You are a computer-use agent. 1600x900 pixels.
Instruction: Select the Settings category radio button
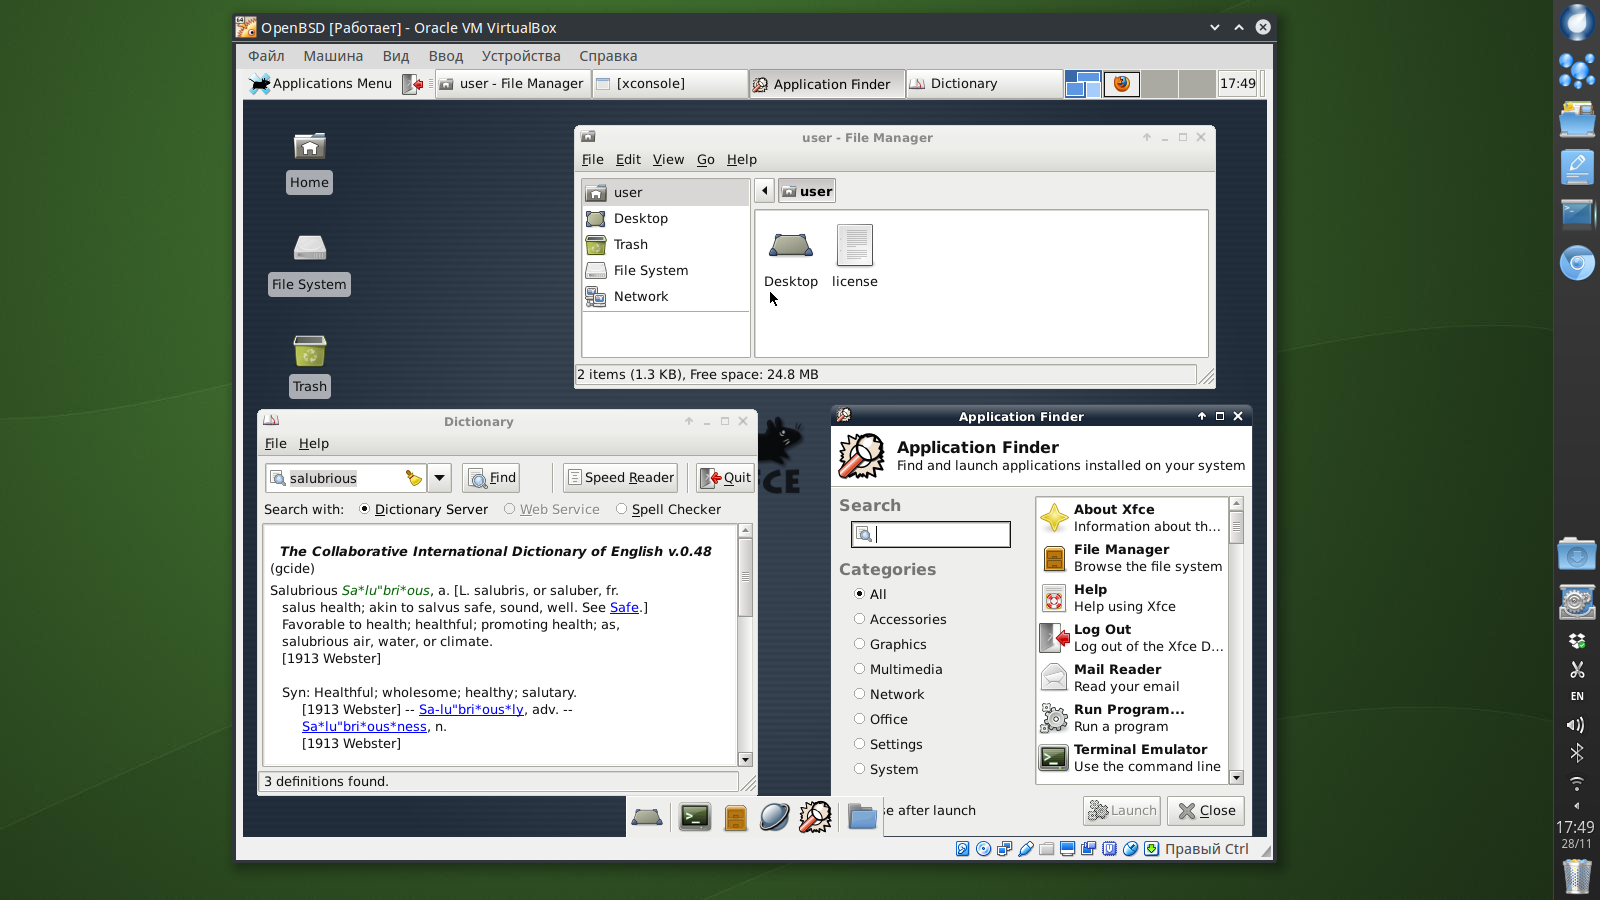click(860, 744)
